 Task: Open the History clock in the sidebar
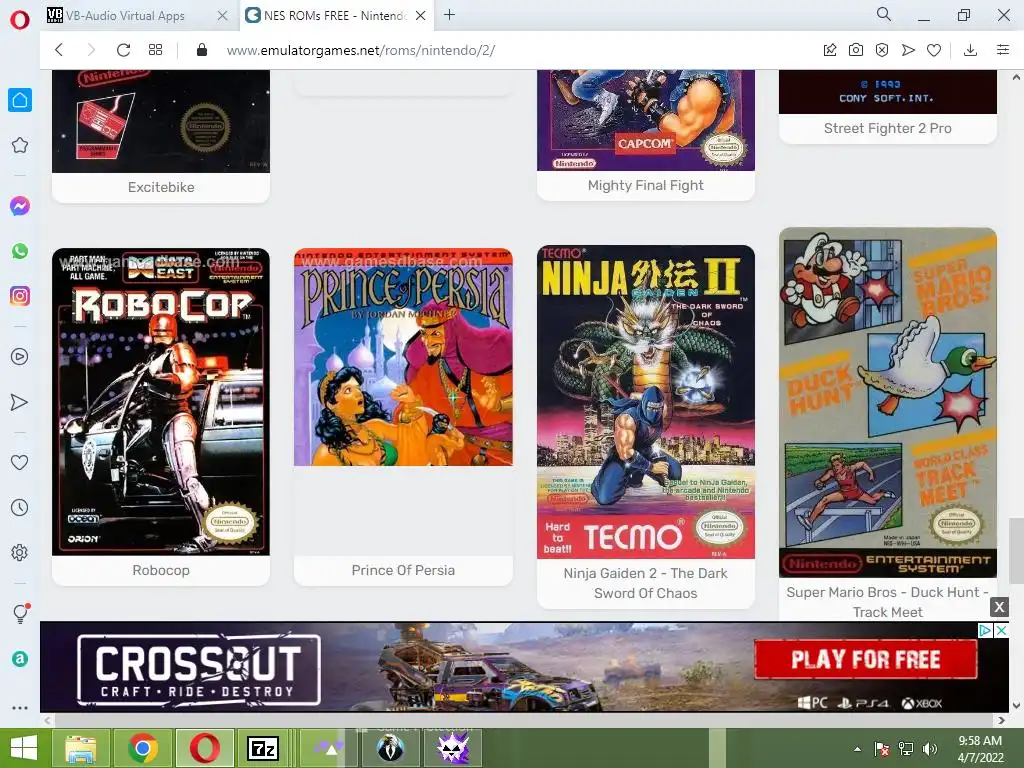click(x=20, y=507)
